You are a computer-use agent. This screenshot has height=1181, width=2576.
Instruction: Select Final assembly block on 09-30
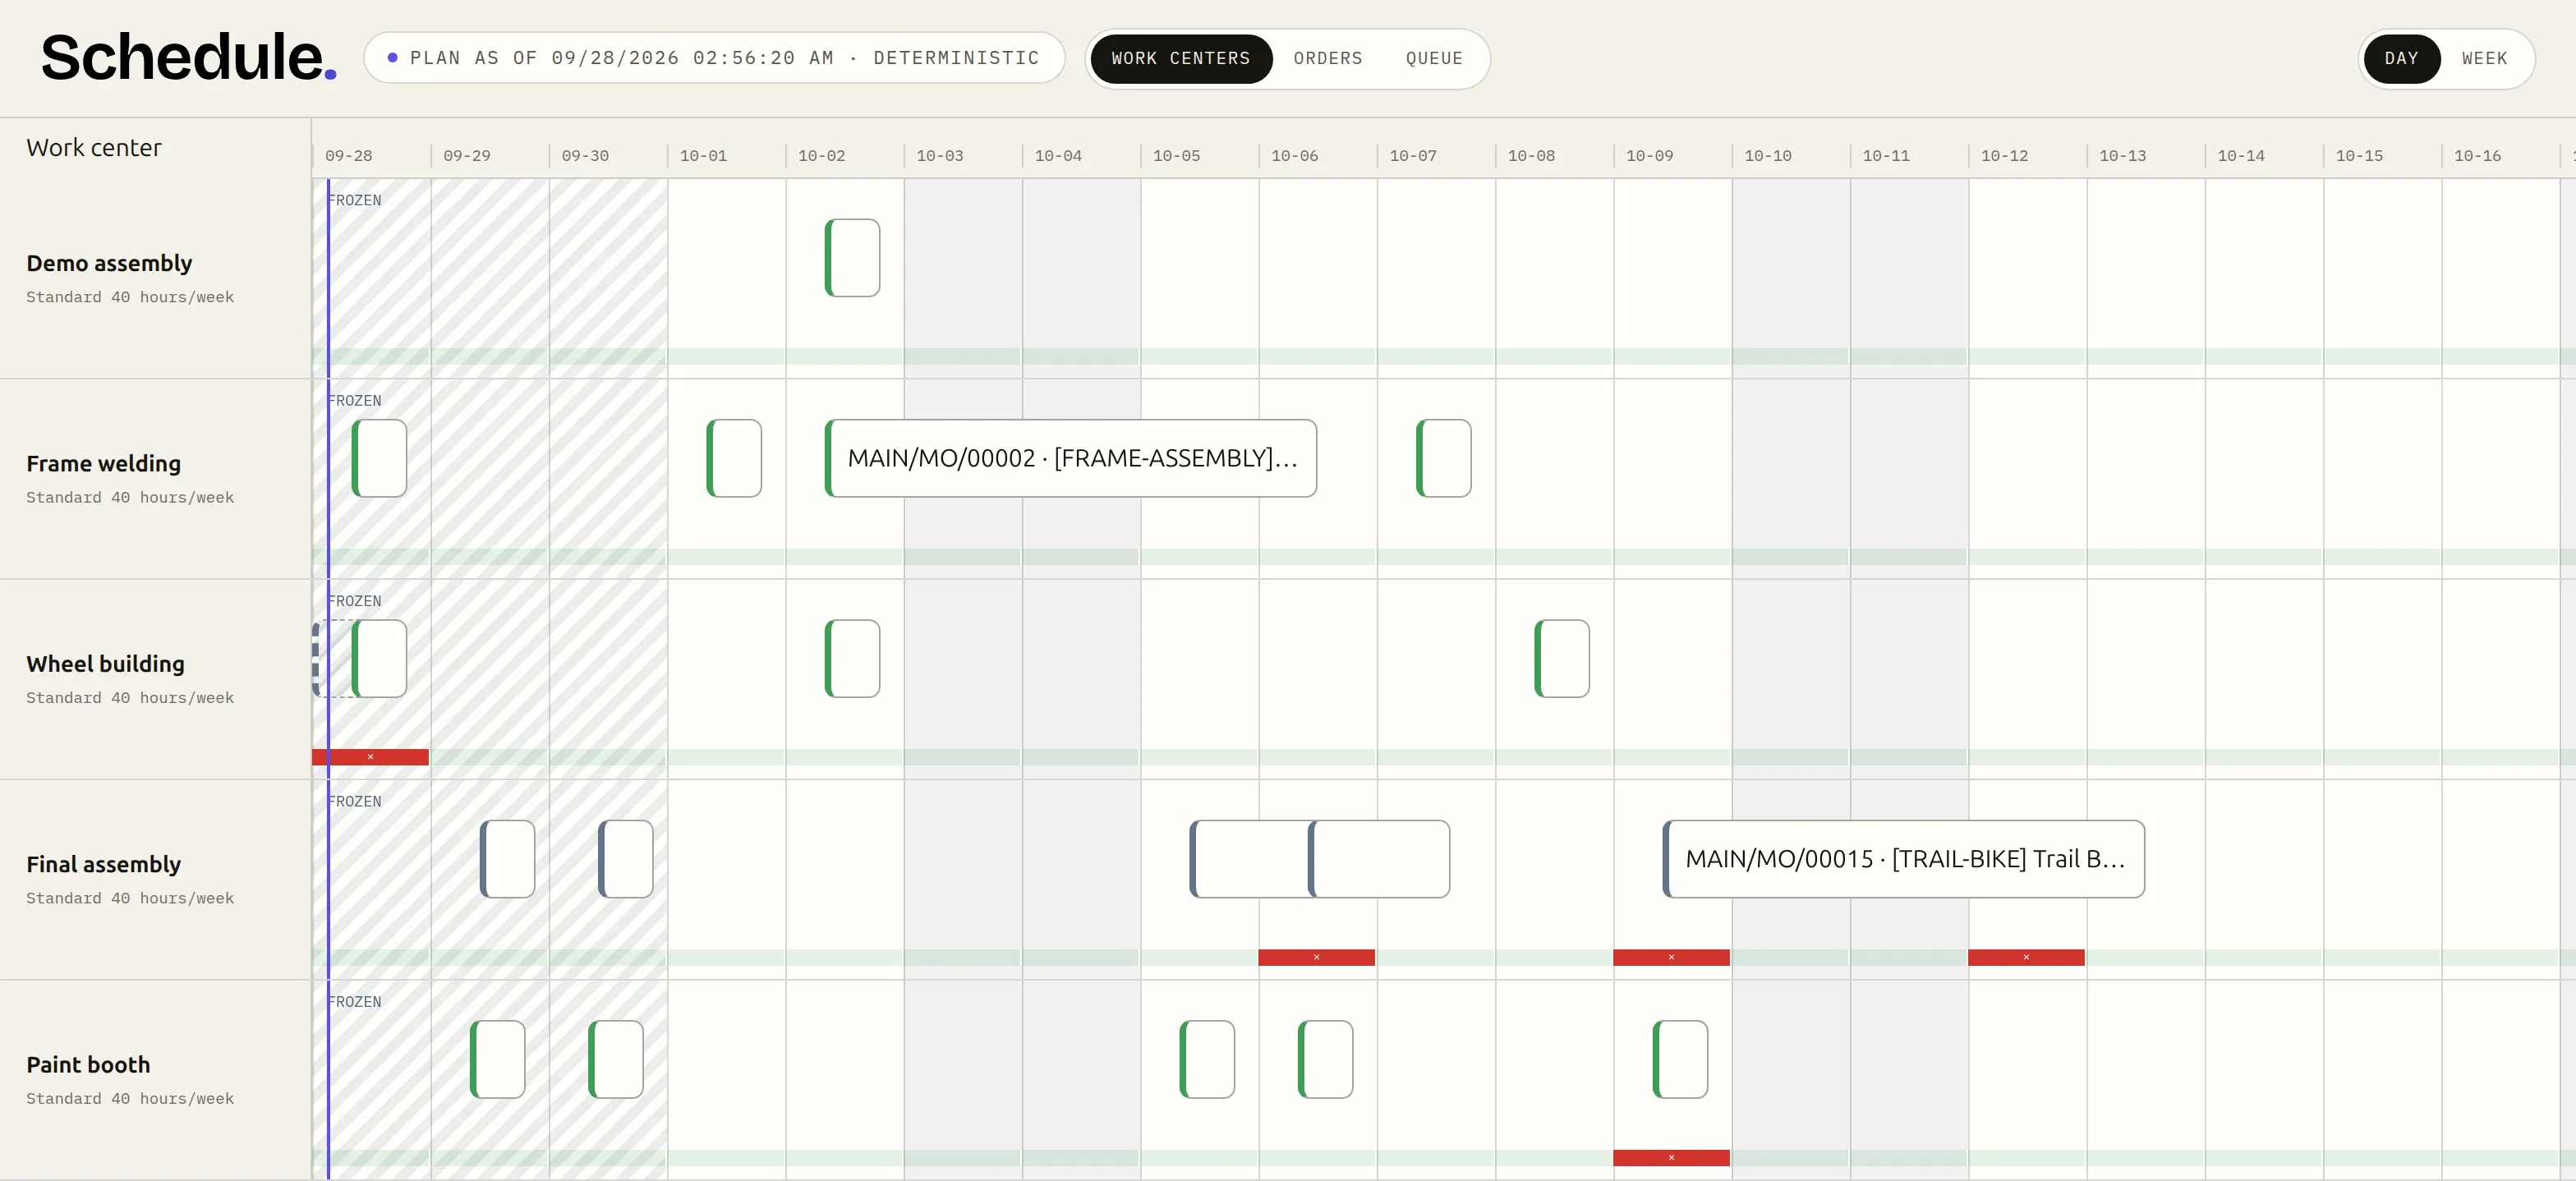point(626,859)
